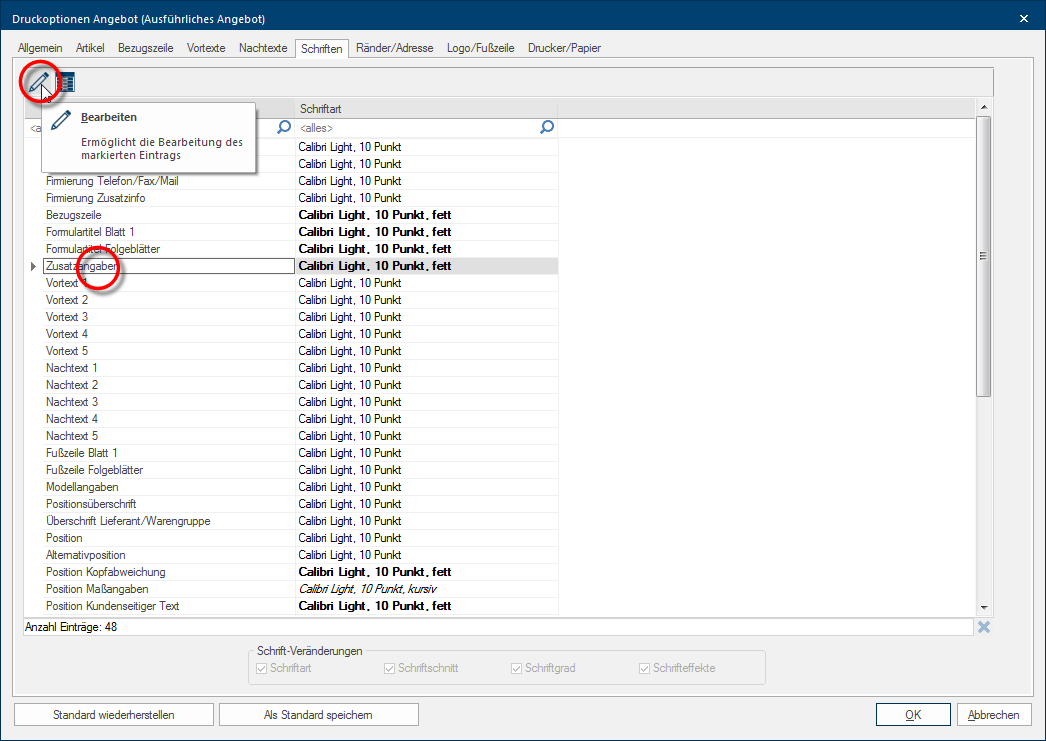The image size is (1046, 741).
Task: Click Als Standard speichern button
Action: point(318,715)
